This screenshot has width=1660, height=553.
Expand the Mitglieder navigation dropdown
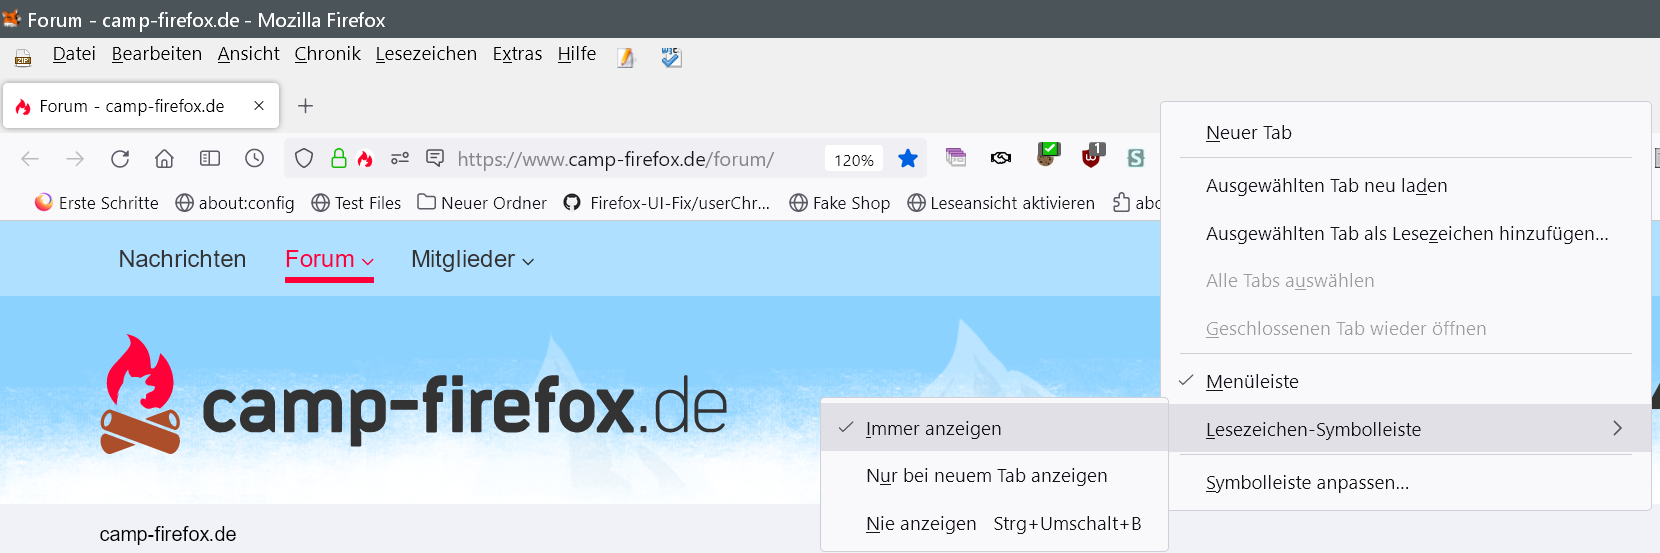(472, 259)
